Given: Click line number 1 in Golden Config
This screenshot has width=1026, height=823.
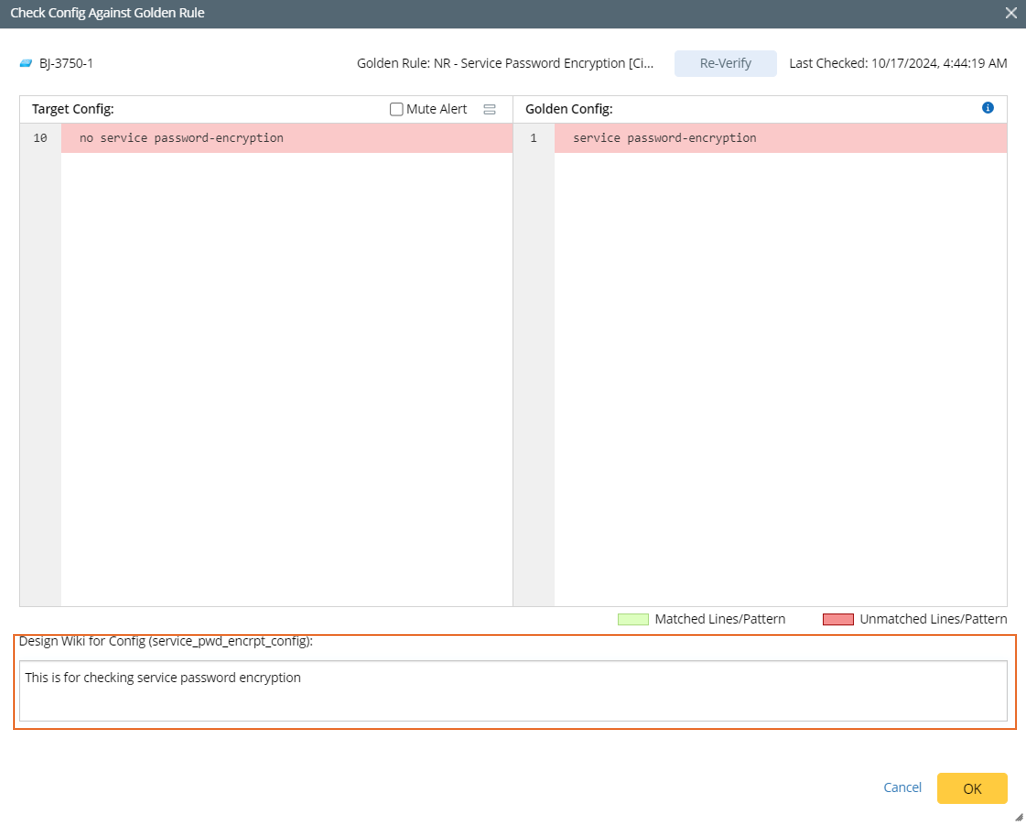Looking at the screenshot, I should (533, 138).
